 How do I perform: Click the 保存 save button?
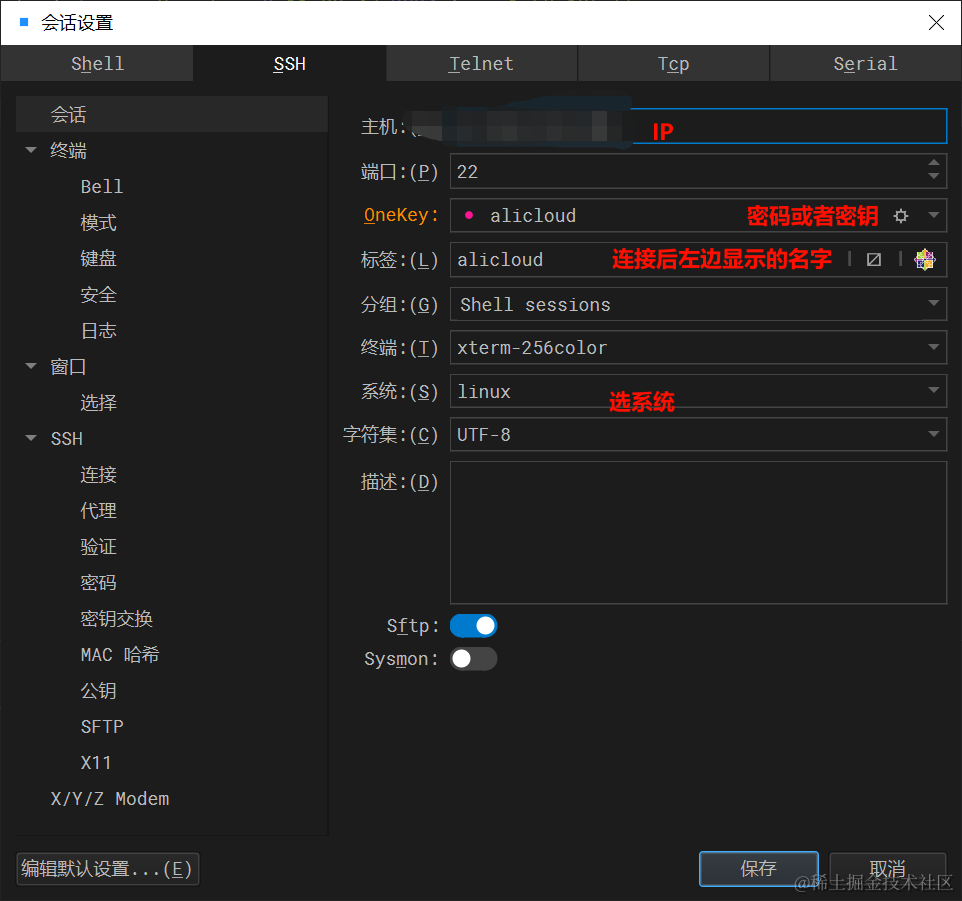click(x=758, y=869)
